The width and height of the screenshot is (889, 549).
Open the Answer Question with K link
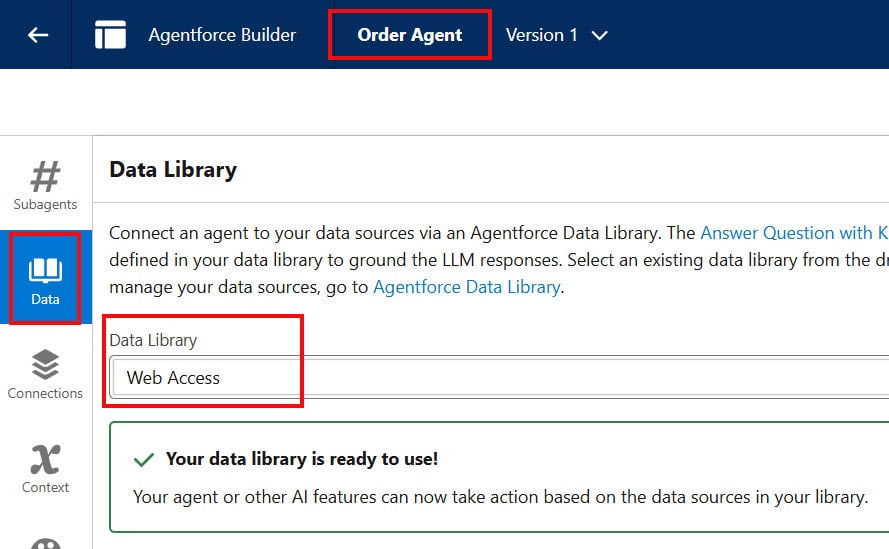pos(794,233)
